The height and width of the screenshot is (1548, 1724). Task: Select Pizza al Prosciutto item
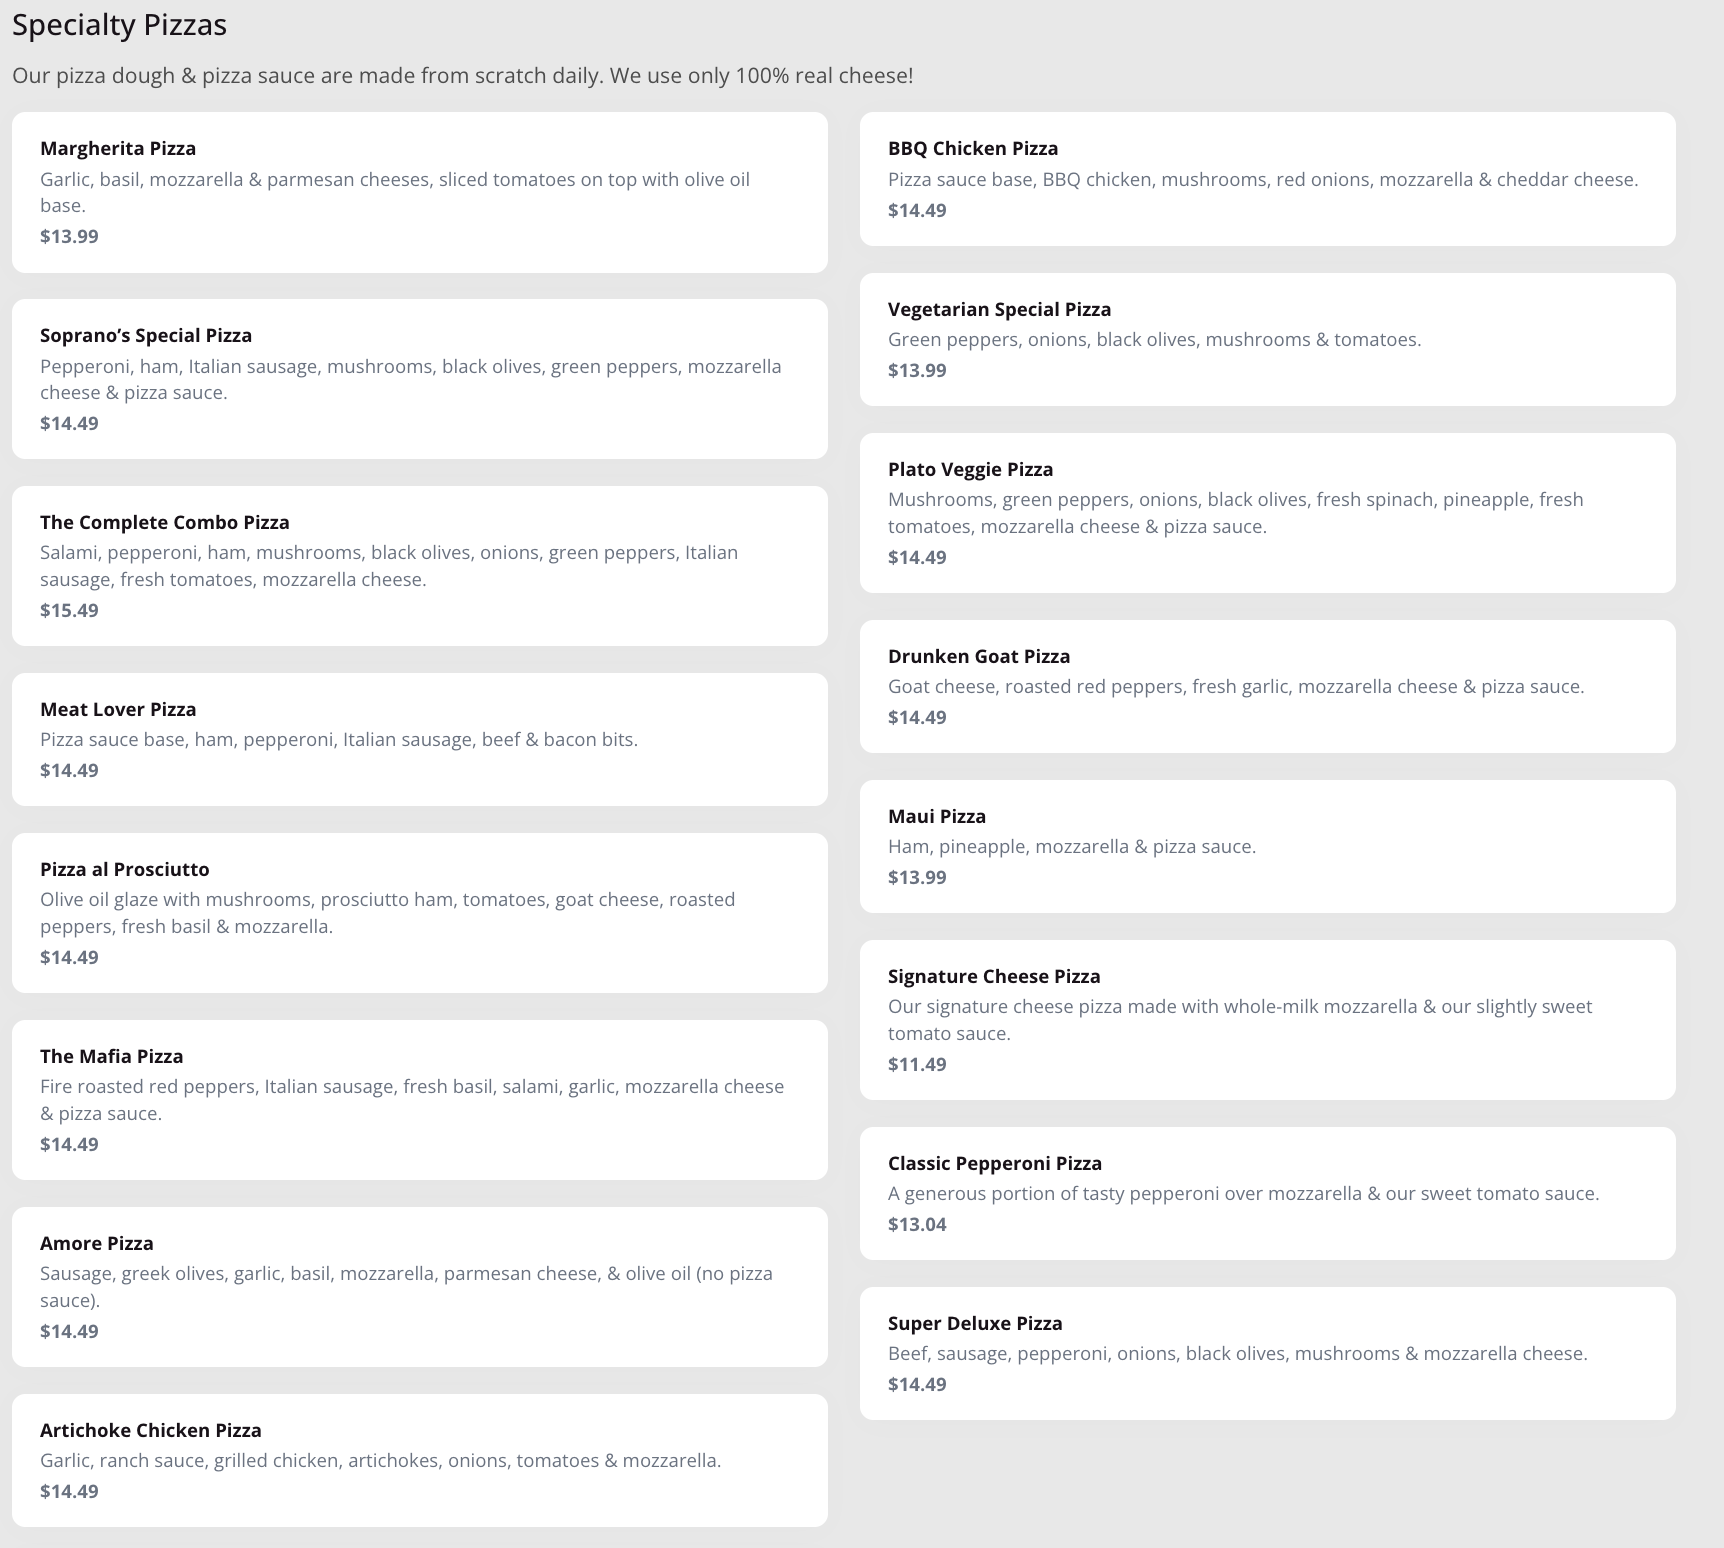click(419, 913)
